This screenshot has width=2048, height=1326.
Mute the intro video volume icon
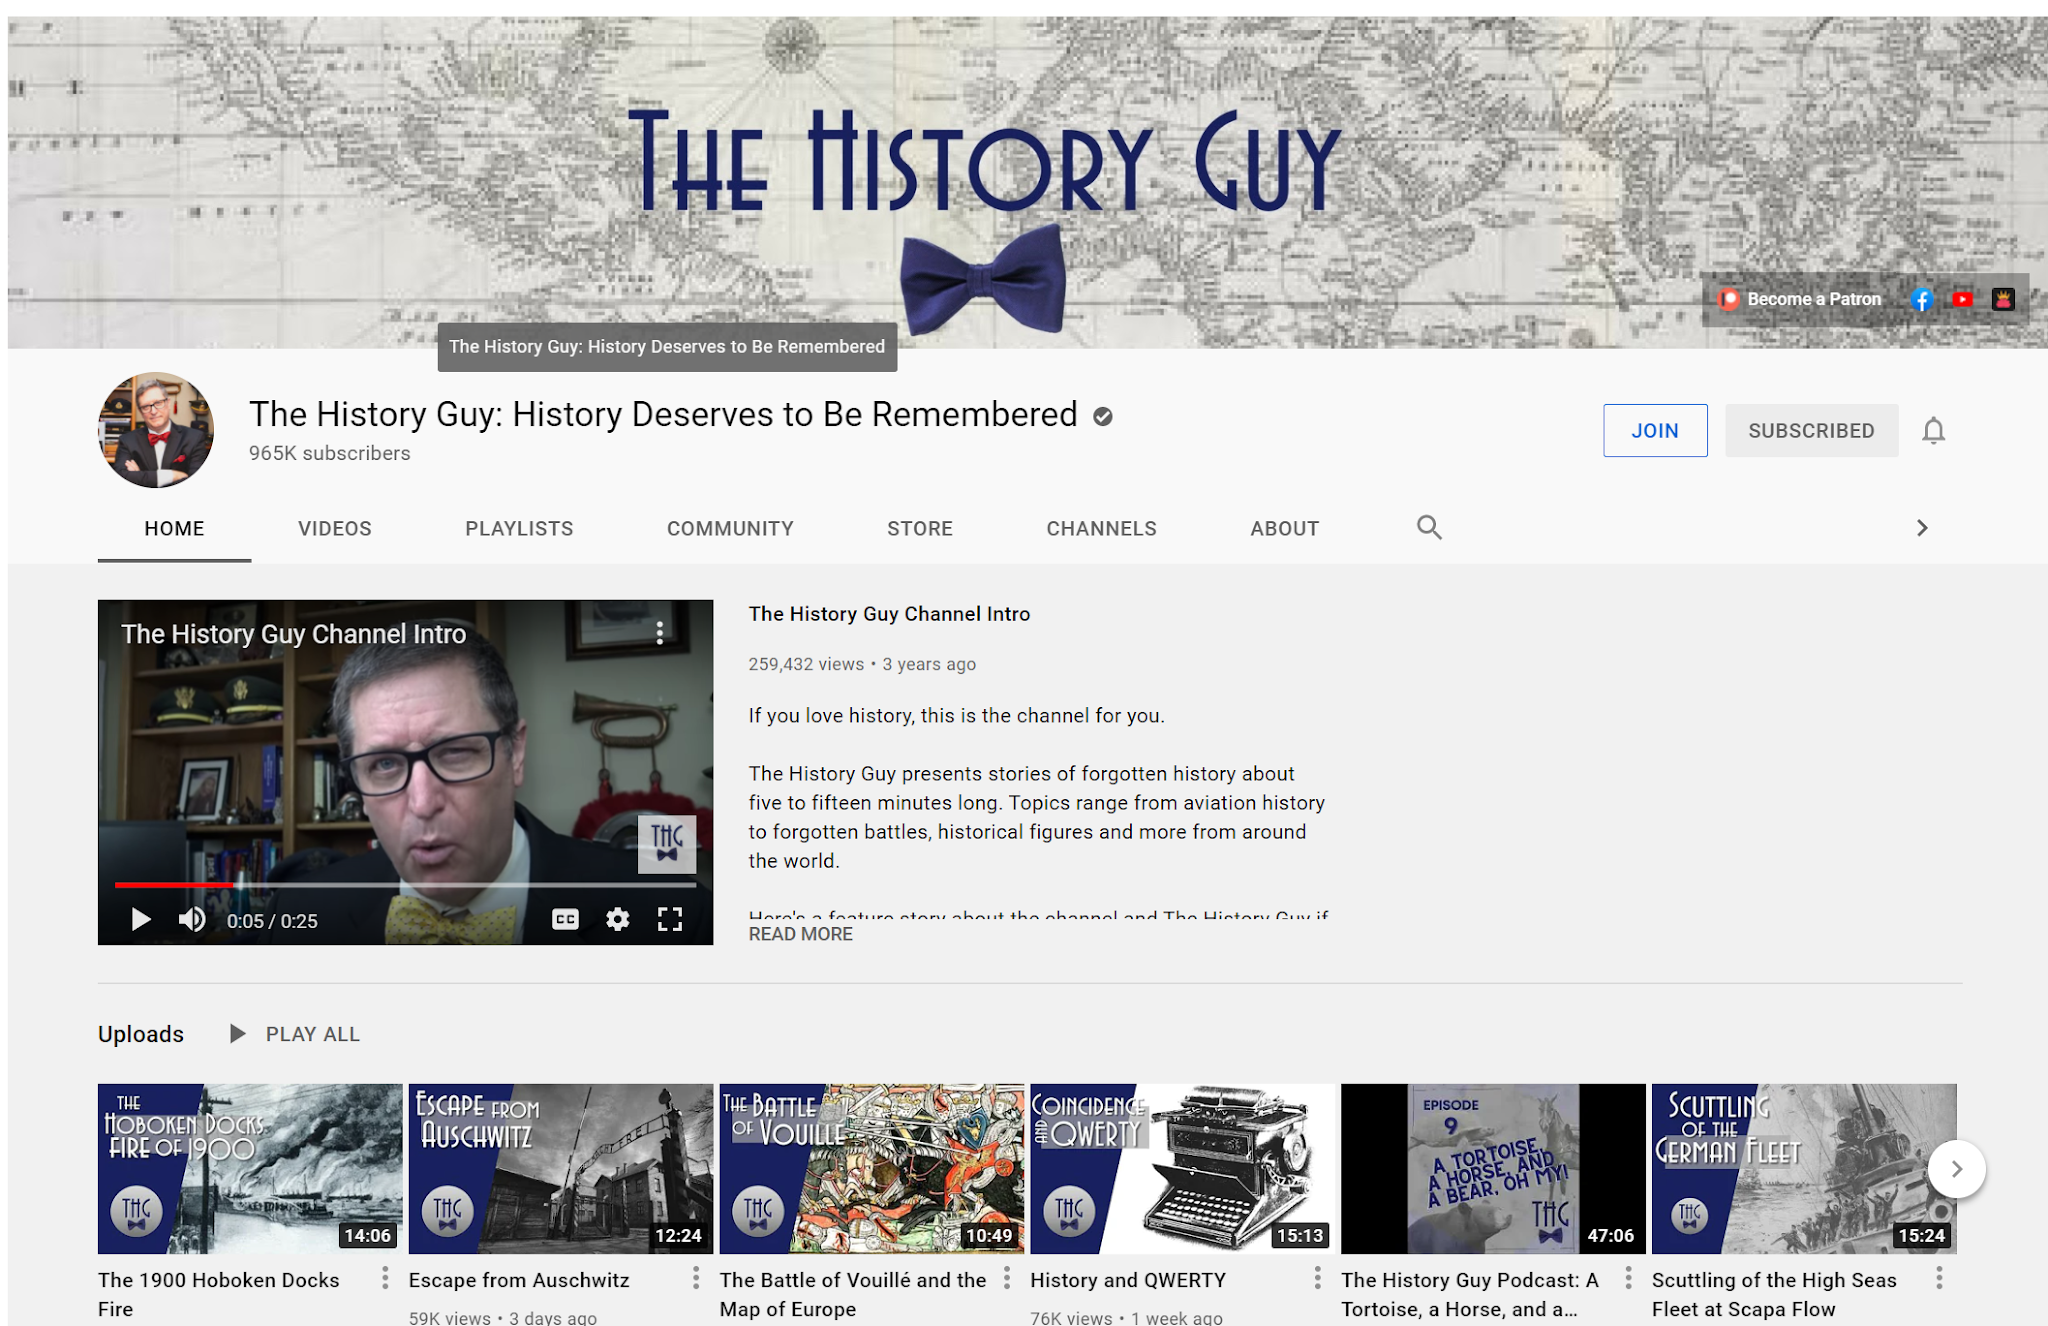(192, 919)
